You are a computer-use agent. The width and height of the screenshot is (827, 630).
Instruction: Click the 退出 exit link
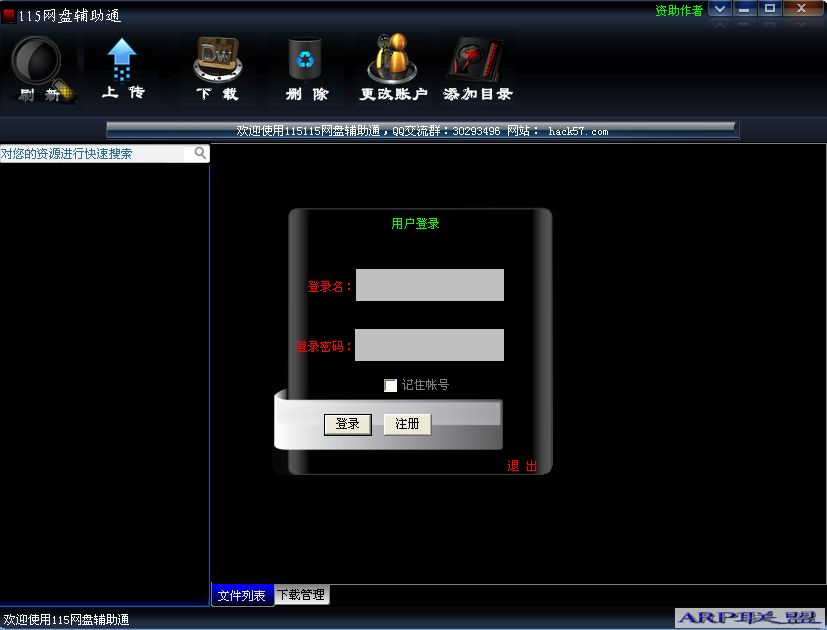(521, 466)
